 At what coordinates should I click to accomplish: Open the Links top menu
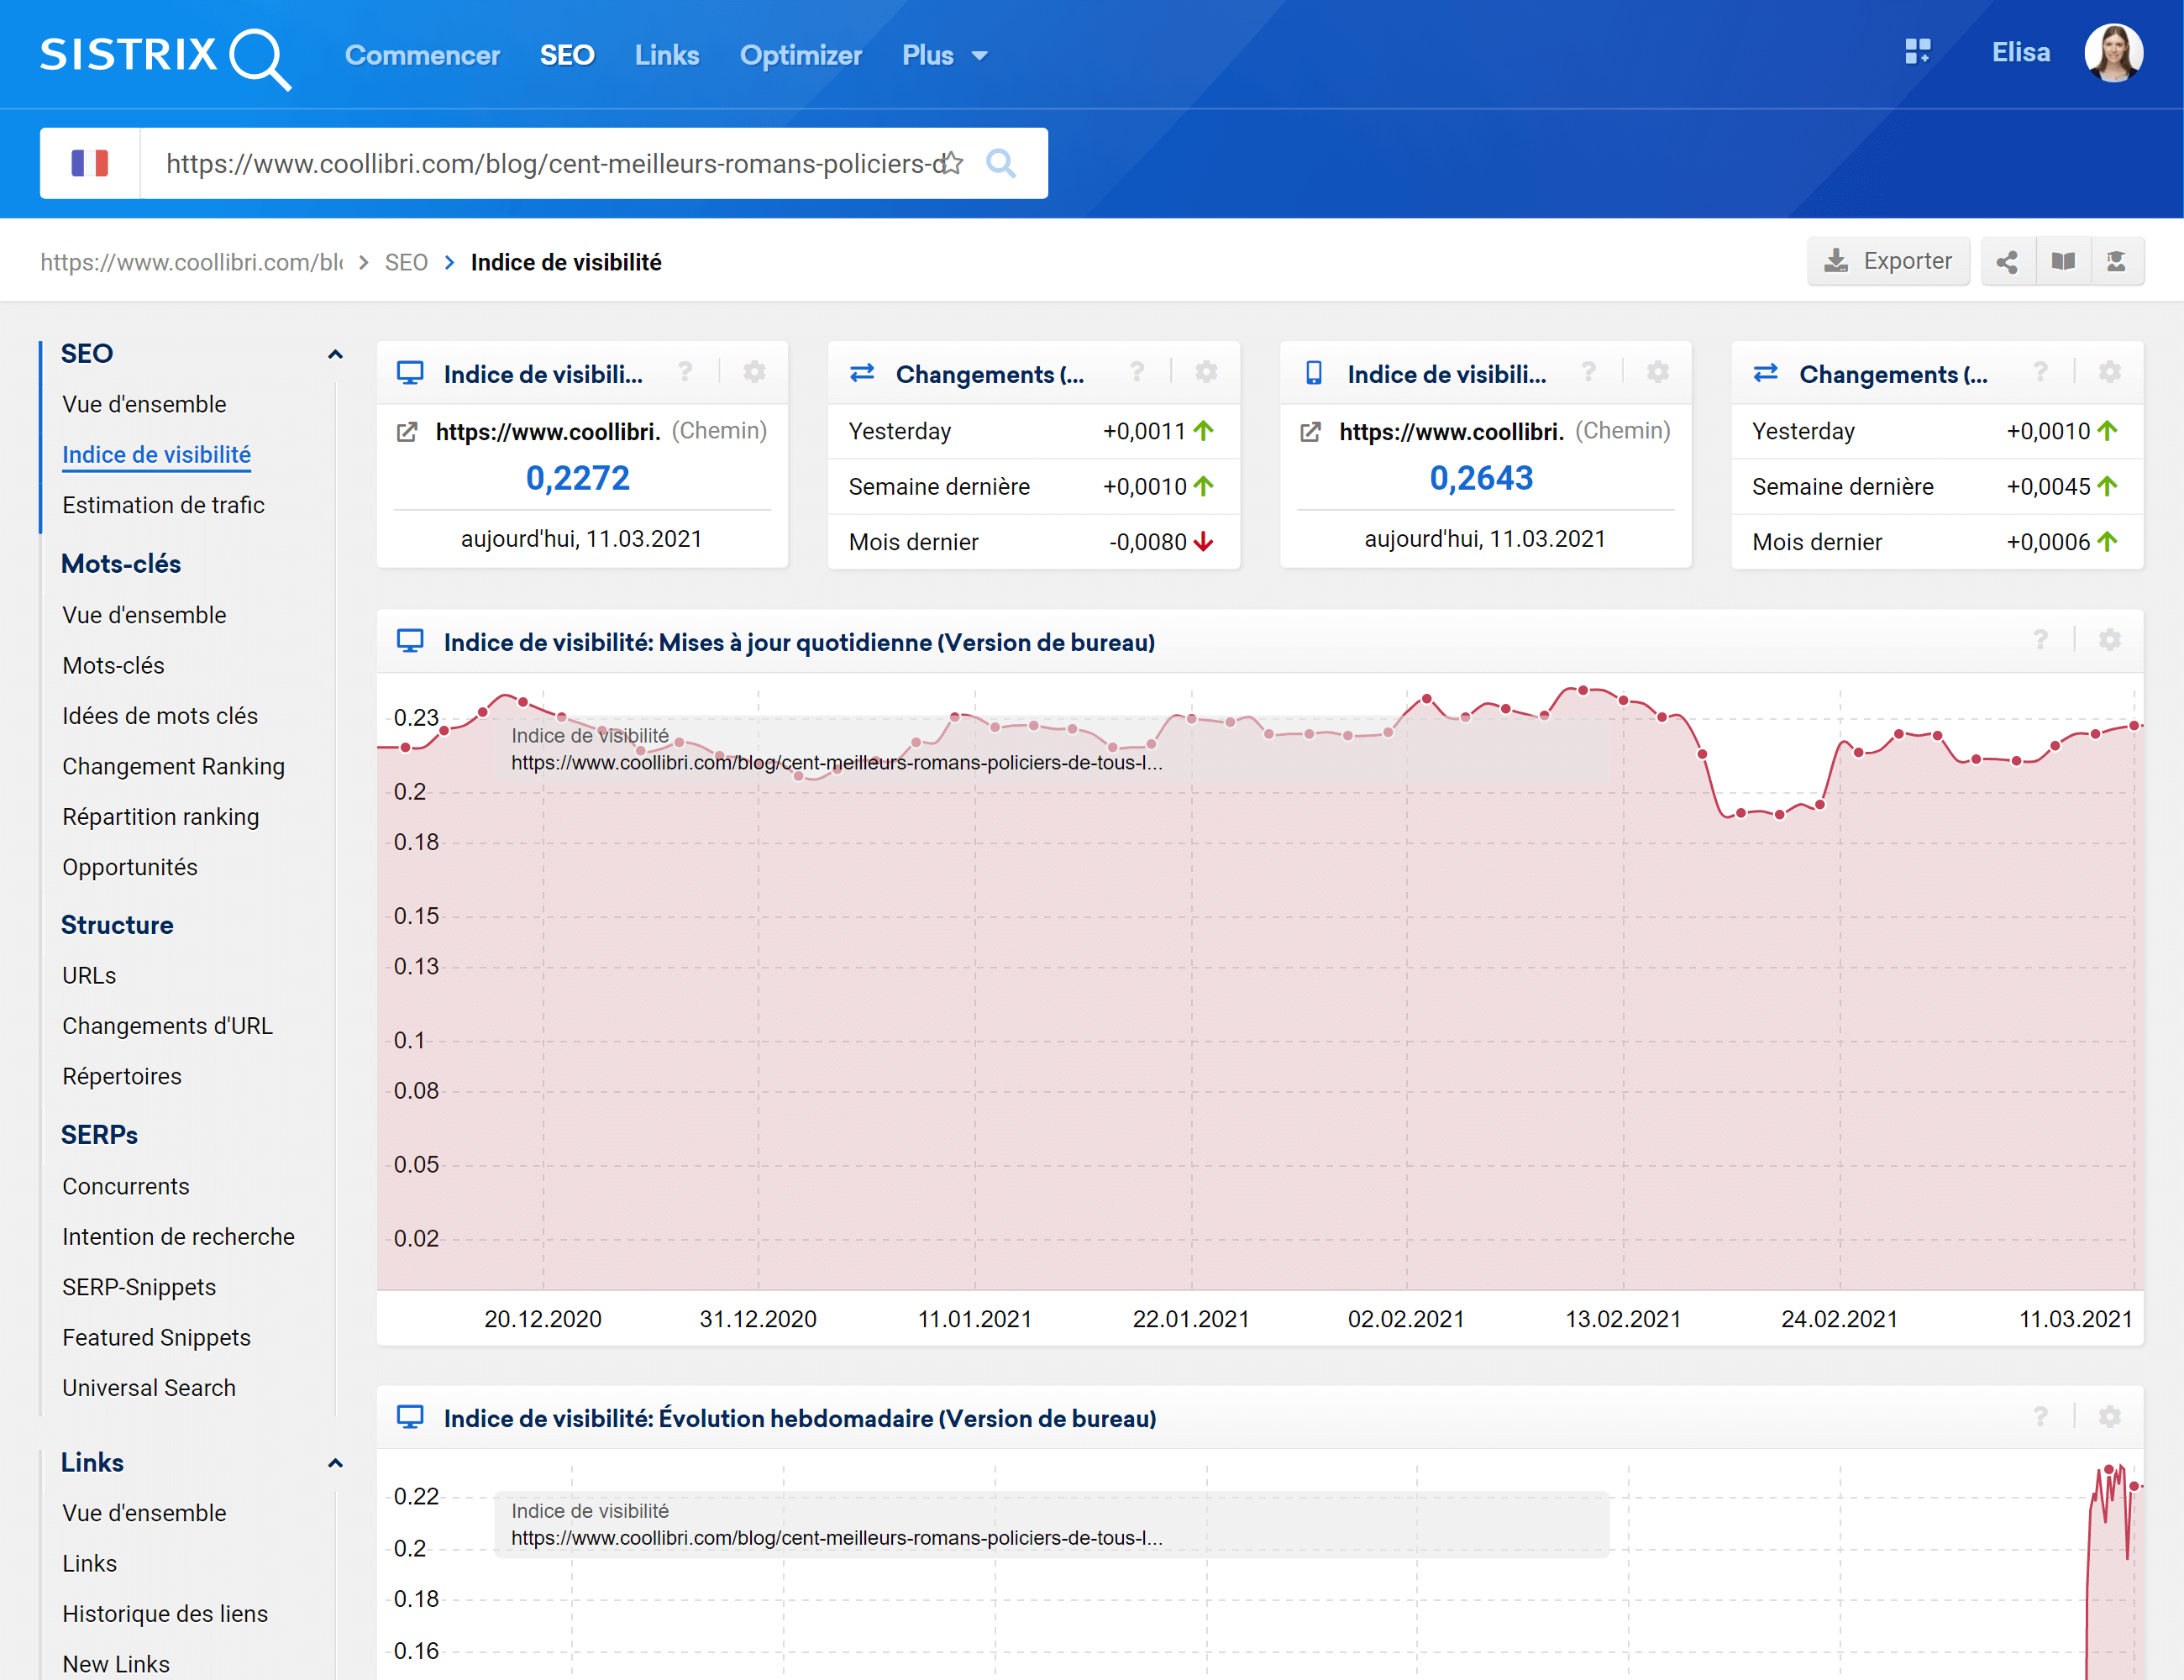[x=667, y=56]
